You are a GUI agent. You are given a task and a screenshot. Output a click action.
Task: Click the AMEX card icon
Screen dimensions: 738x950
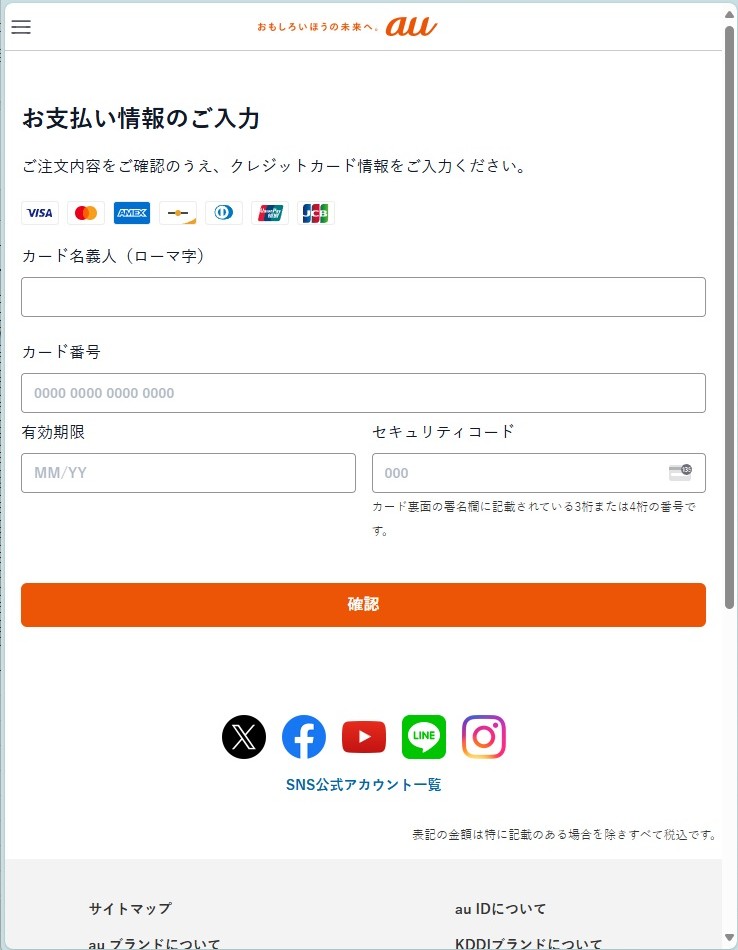click(132, 213)
